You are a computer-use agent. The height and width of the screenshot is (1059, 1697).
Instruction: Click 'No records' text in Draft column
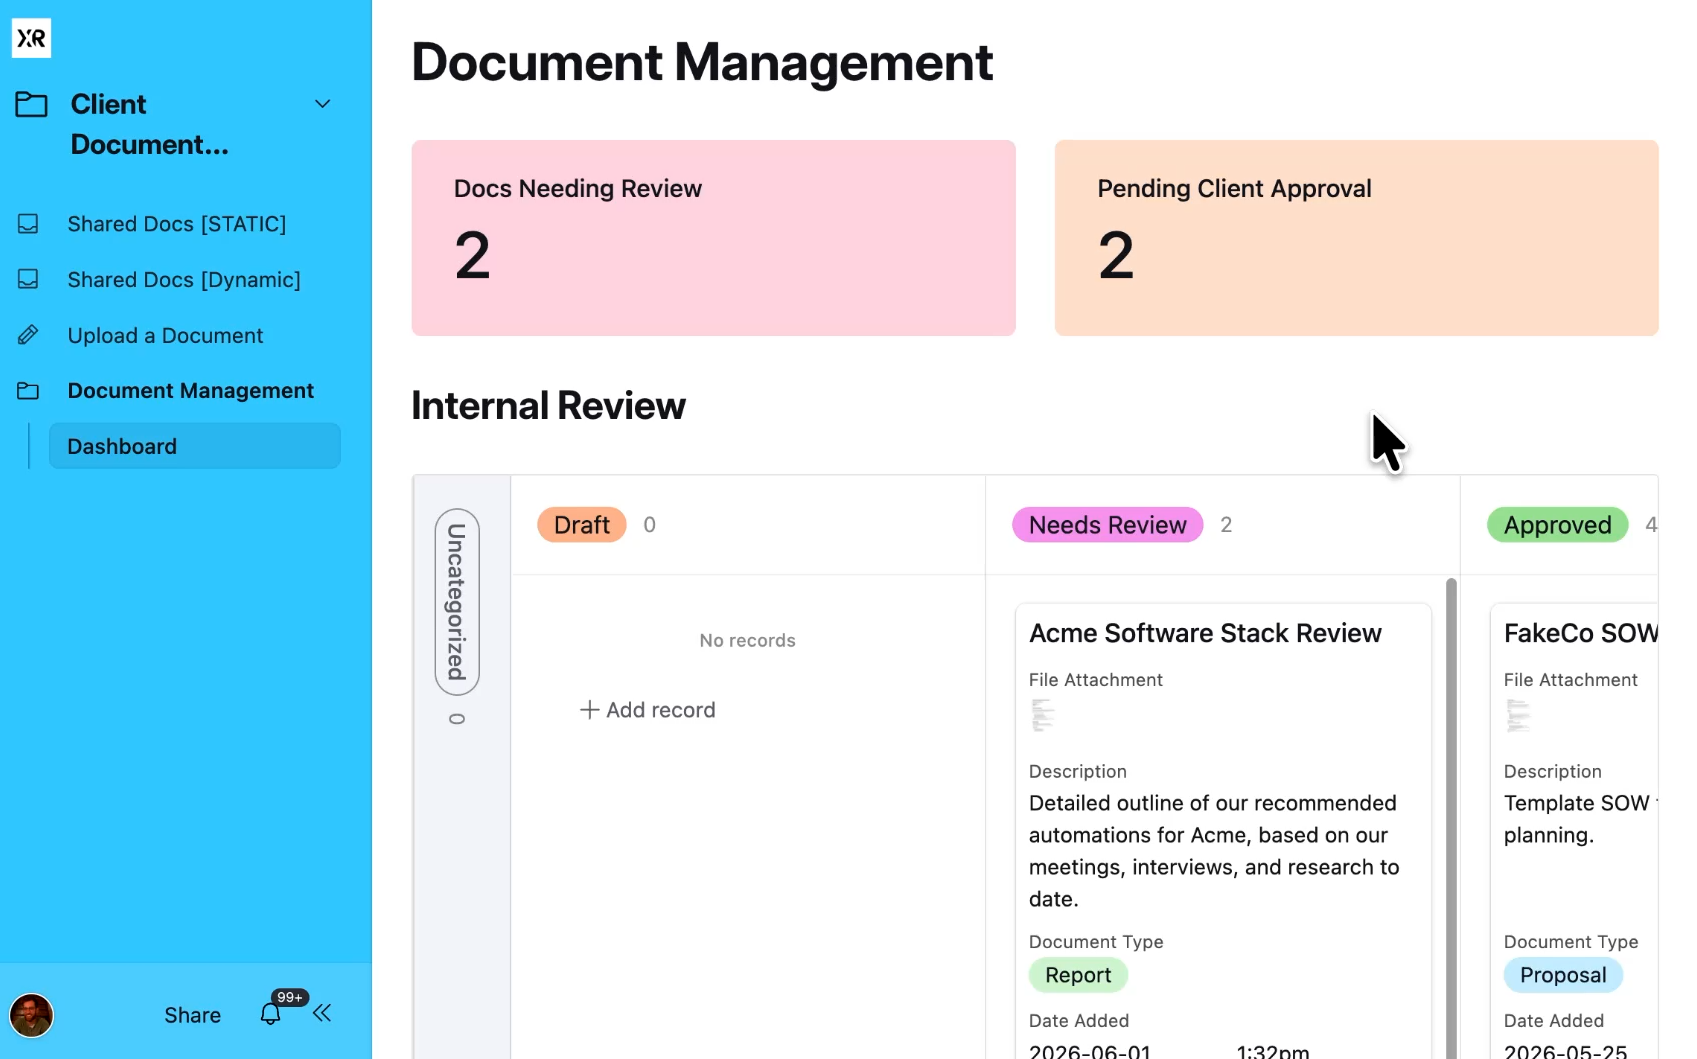pyautogui.click(x=748, y=640)
